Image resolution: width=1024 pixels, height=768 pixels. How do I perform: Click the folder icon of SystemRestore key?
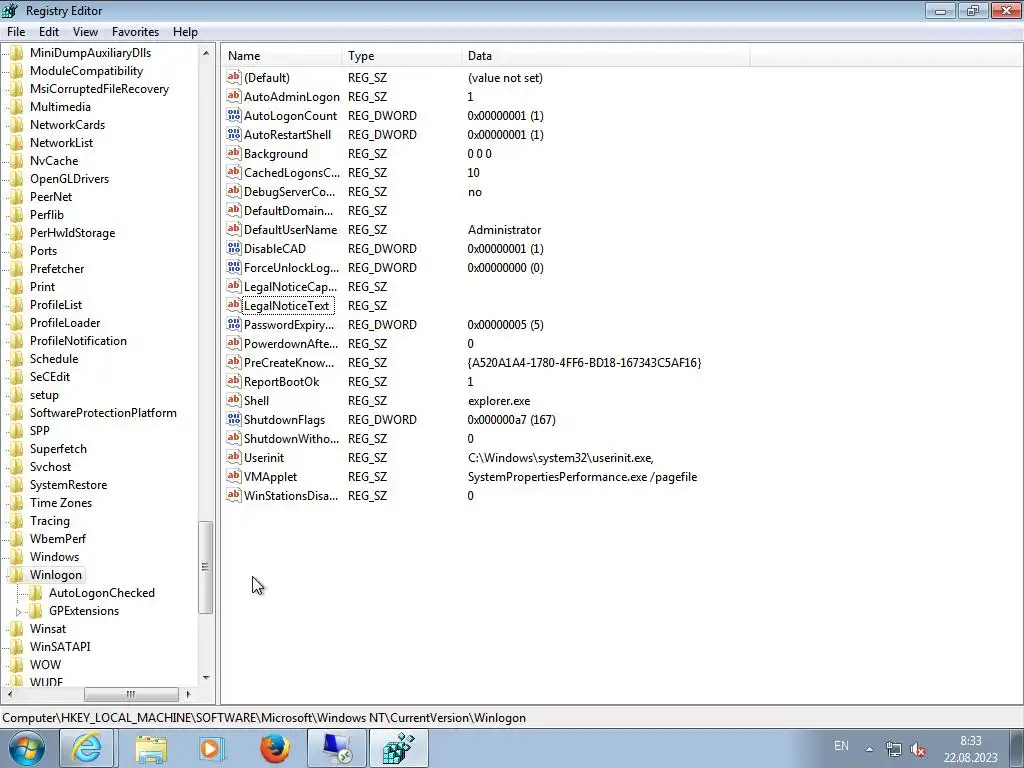(x=17, y=485)
